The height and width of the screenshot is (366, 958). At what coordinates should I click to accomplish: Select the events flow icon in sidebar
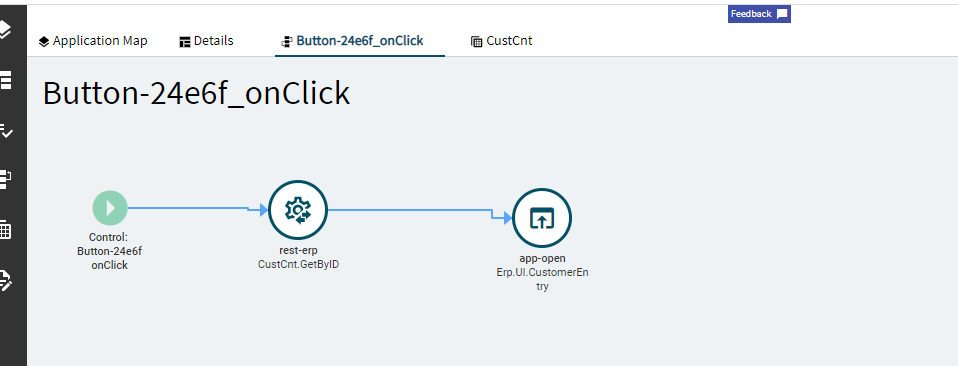click(5, 179)
